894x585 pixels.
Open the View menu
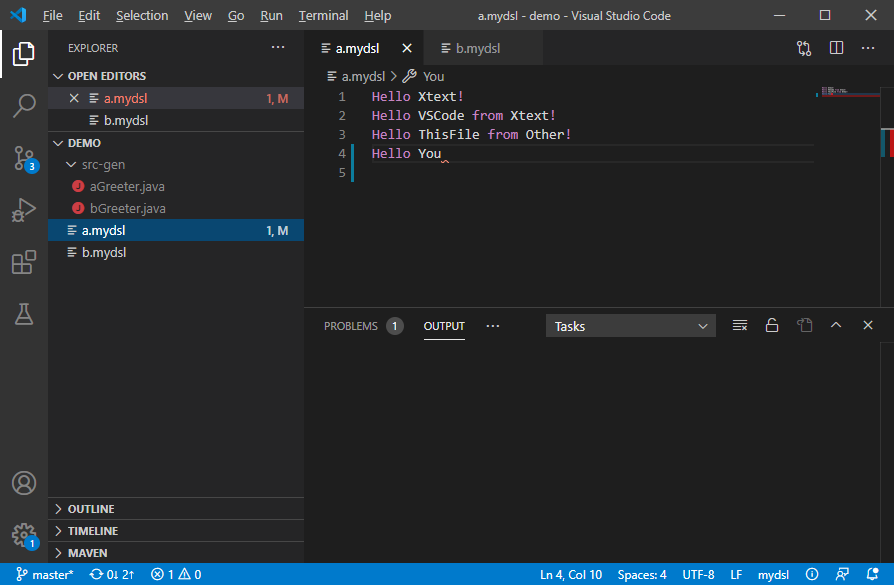click(x=198, y=15)
